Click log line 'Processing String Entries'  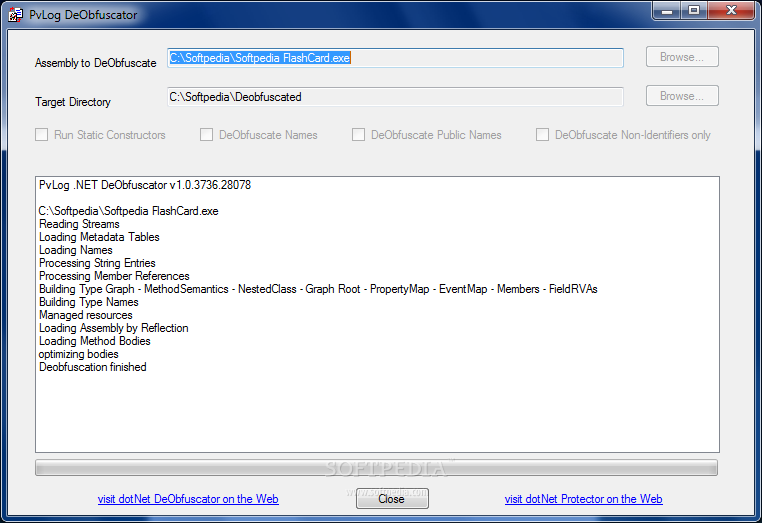(97, 263)
